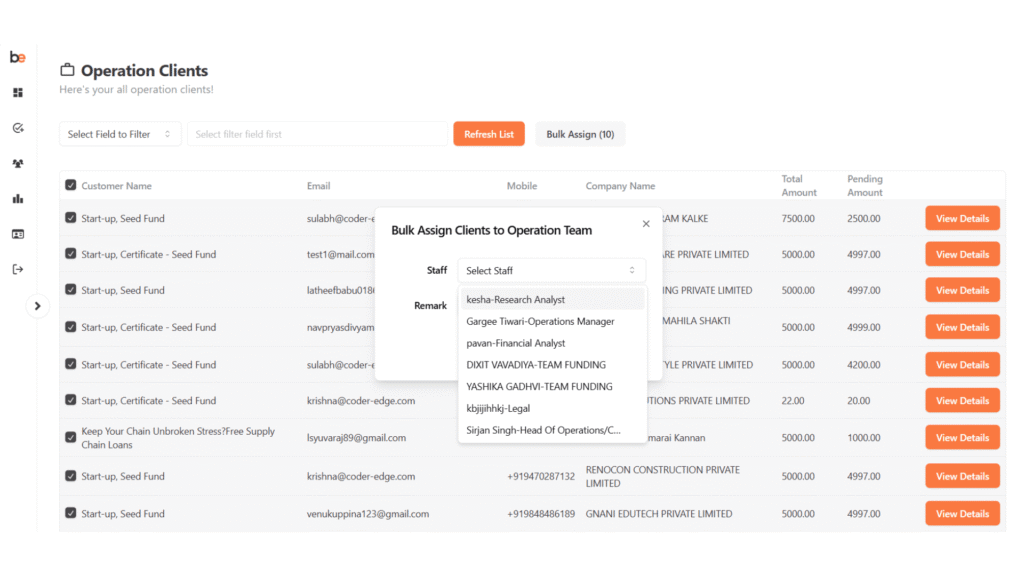Image resolution: width=1024 pixels, height=576 pixels.
Task: Click the filter value input field
Action: click(x=317, y=134)
